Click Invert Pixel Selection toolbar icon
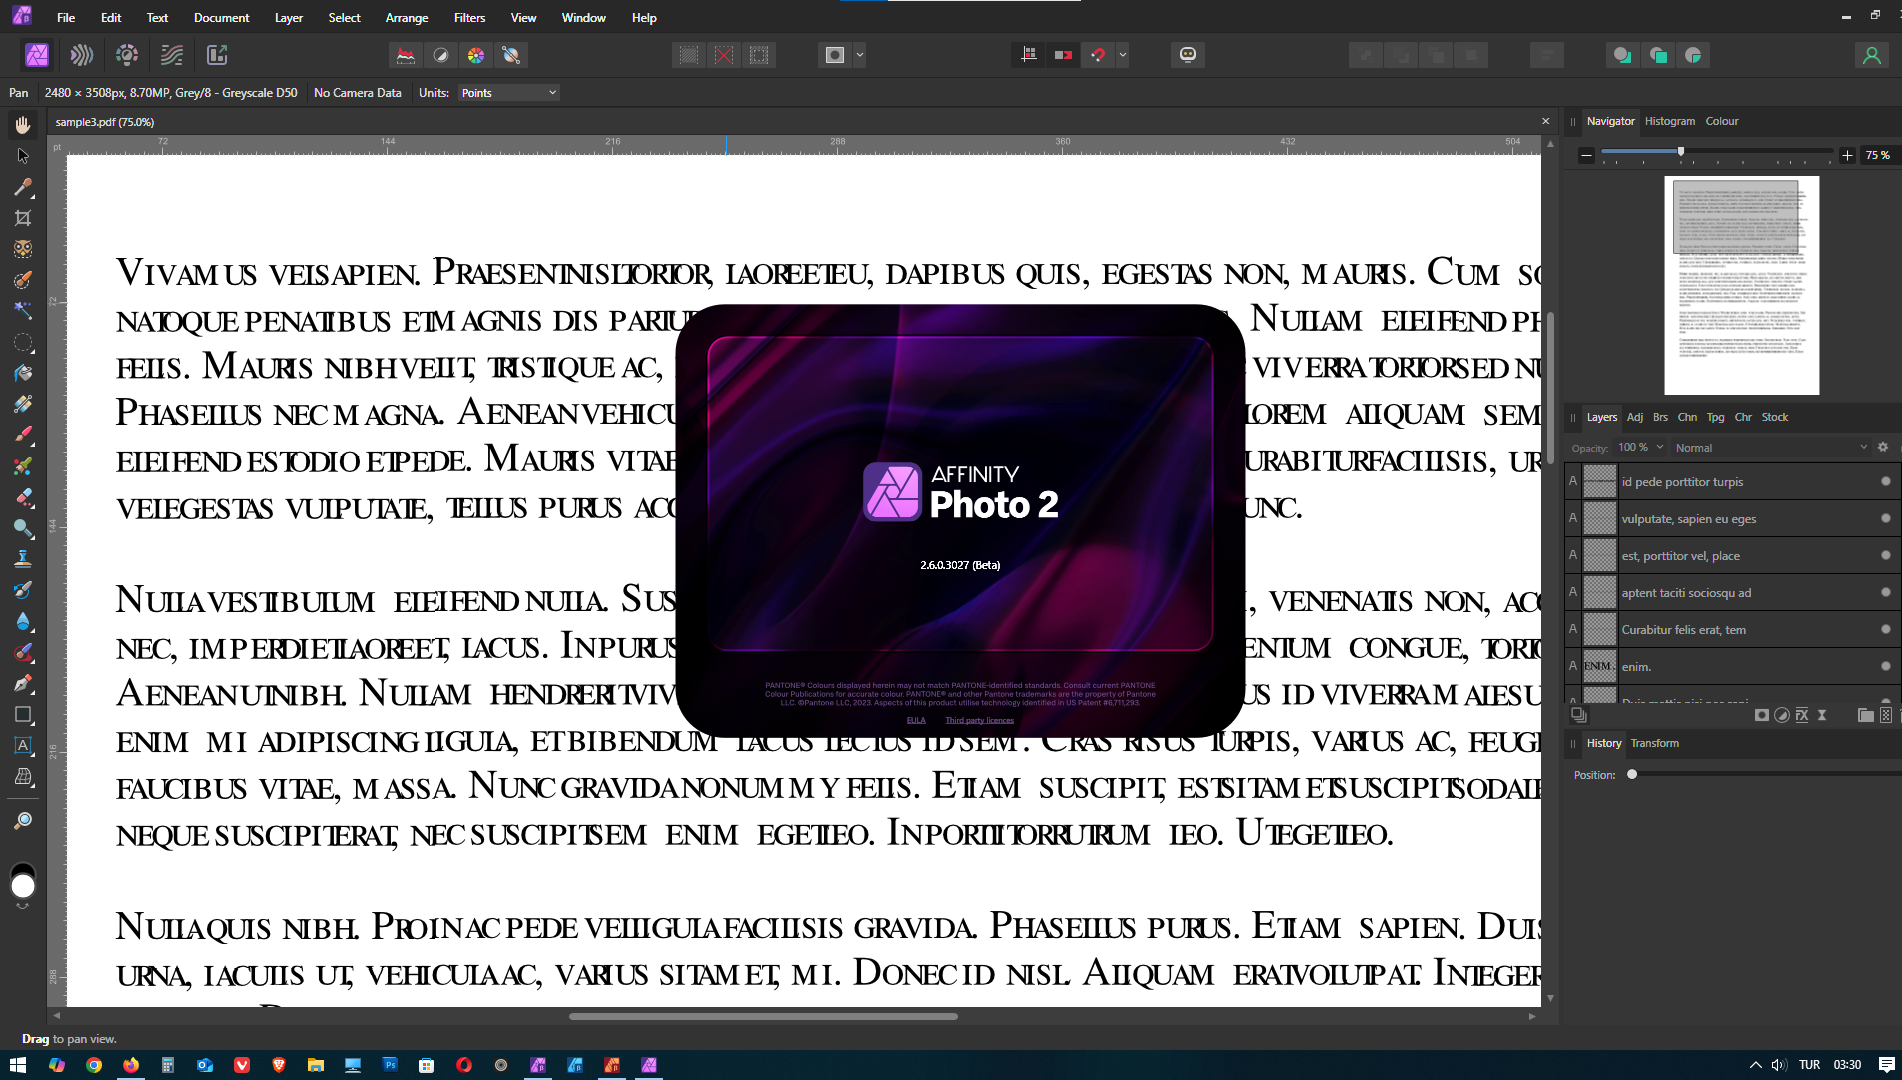The image size is (1902, 1080). 759,55
